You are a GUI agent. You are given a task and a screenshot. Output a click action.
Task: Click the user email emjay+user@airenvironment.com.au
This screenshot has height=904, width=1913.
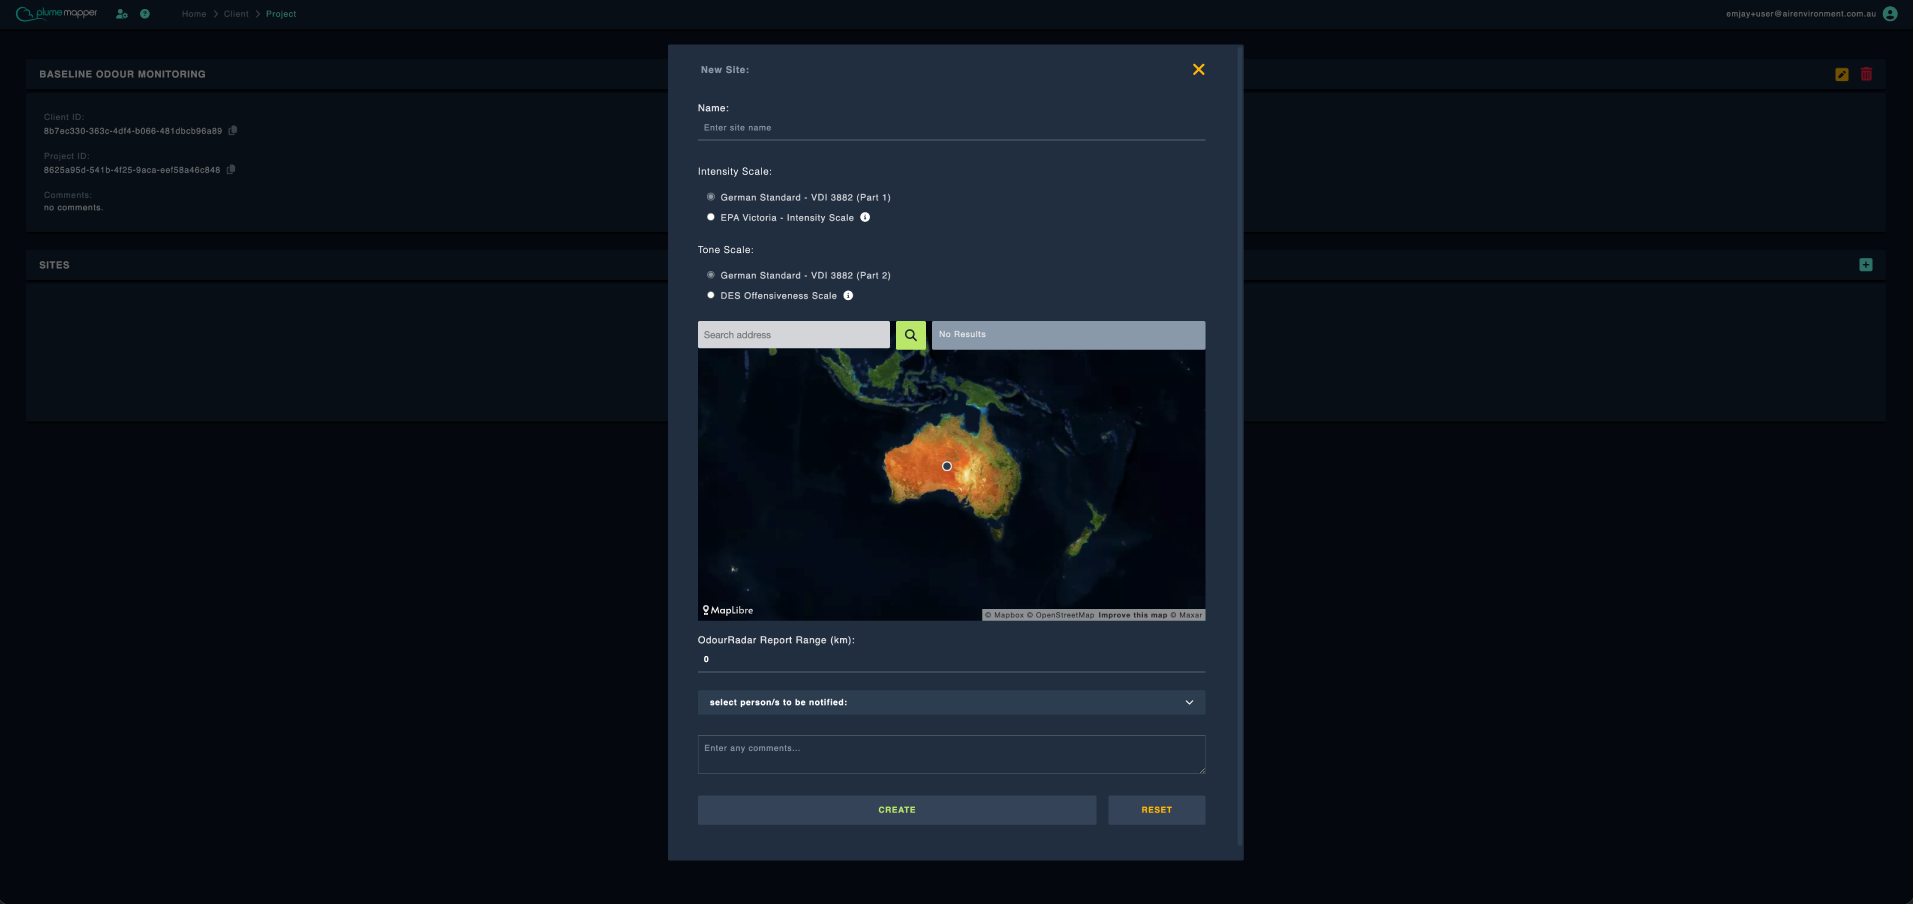coord(1801,14)
